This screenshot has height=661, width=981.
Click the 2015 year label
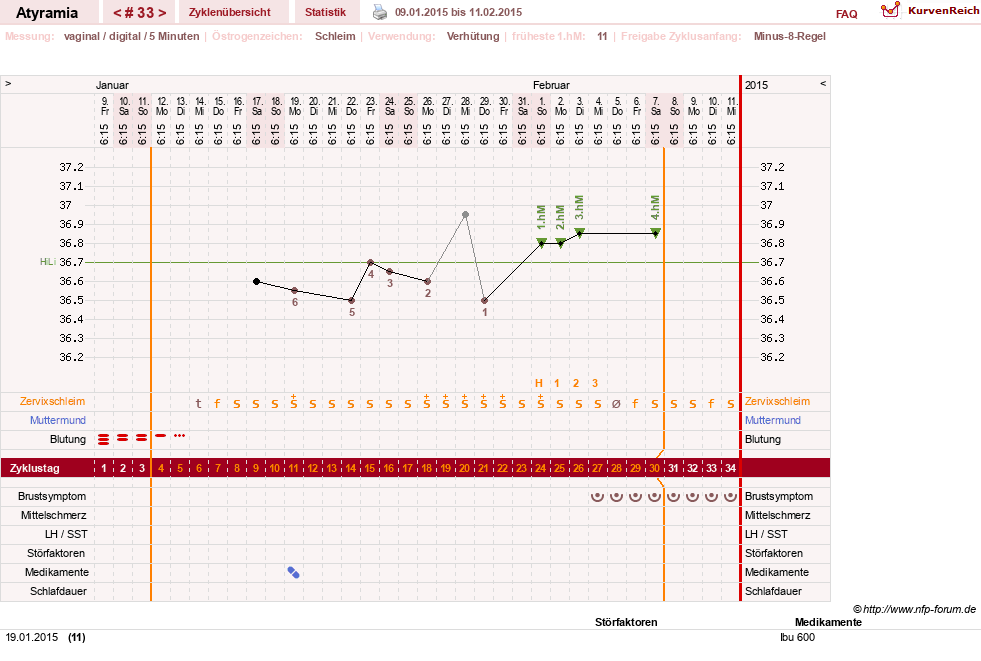[x=756, y=85]
